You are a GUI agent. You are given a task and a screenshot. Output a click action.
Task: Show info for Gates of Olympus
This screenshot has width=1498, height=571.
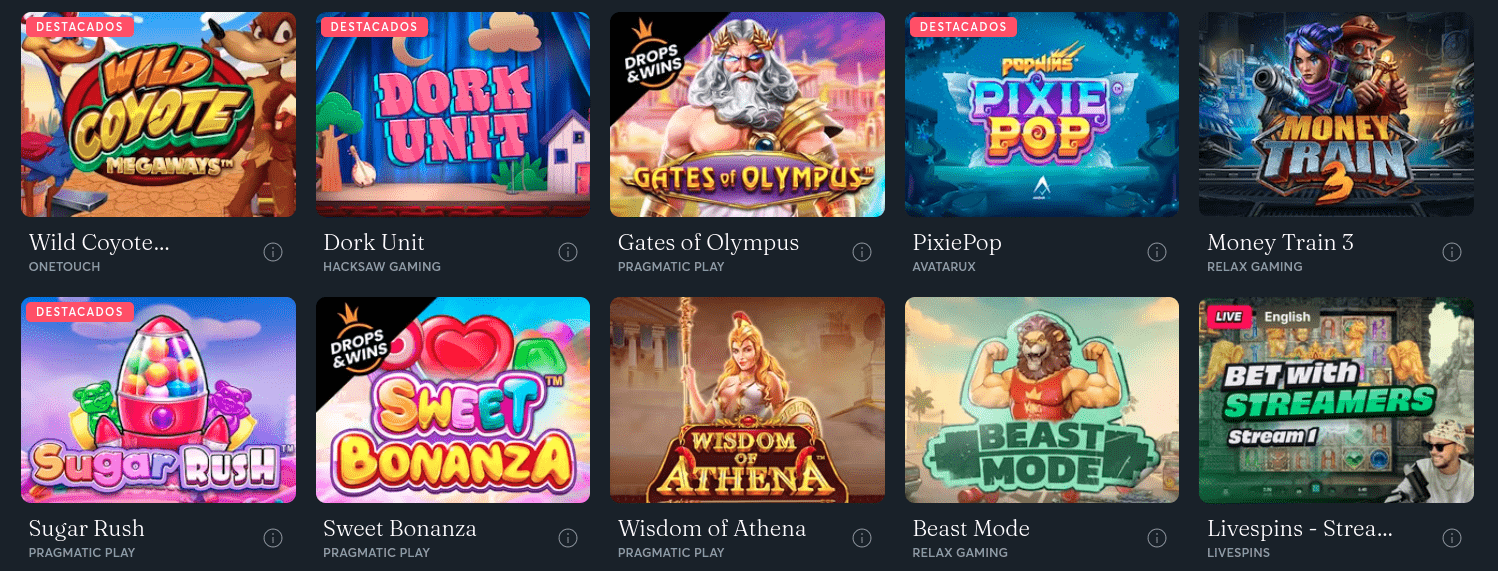click(x=862, y=252)
